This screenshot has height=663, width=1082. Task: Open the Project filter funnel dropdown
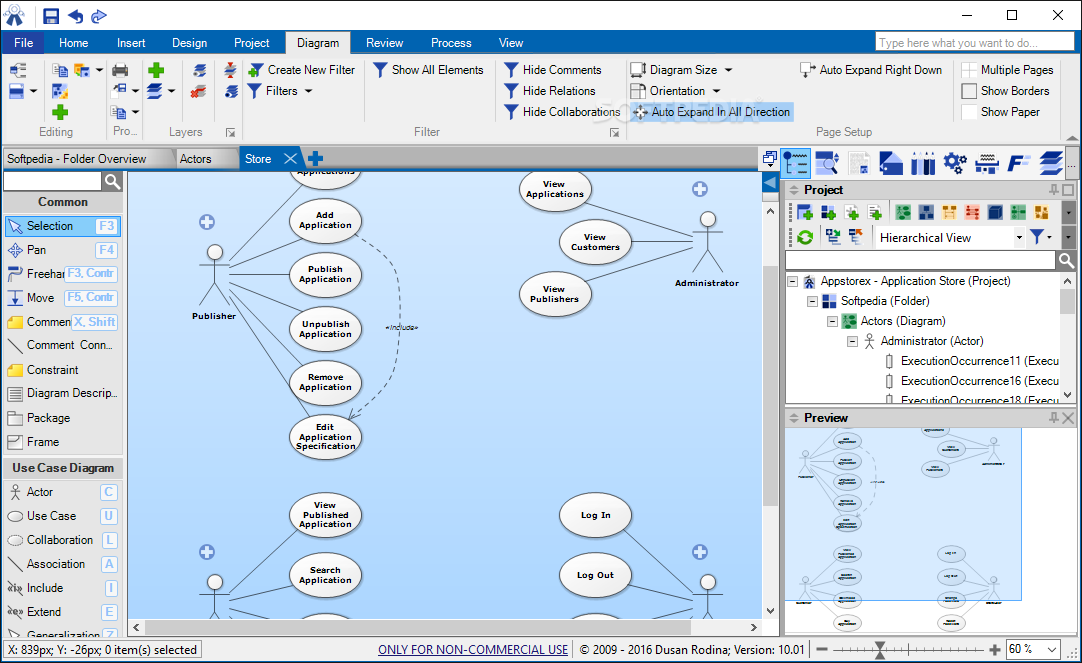(x=1041, y=237)
